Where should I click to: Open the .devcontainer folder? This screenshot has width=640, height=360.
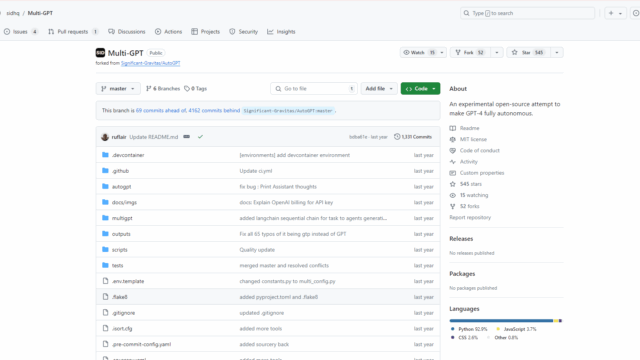coord(128,155)
